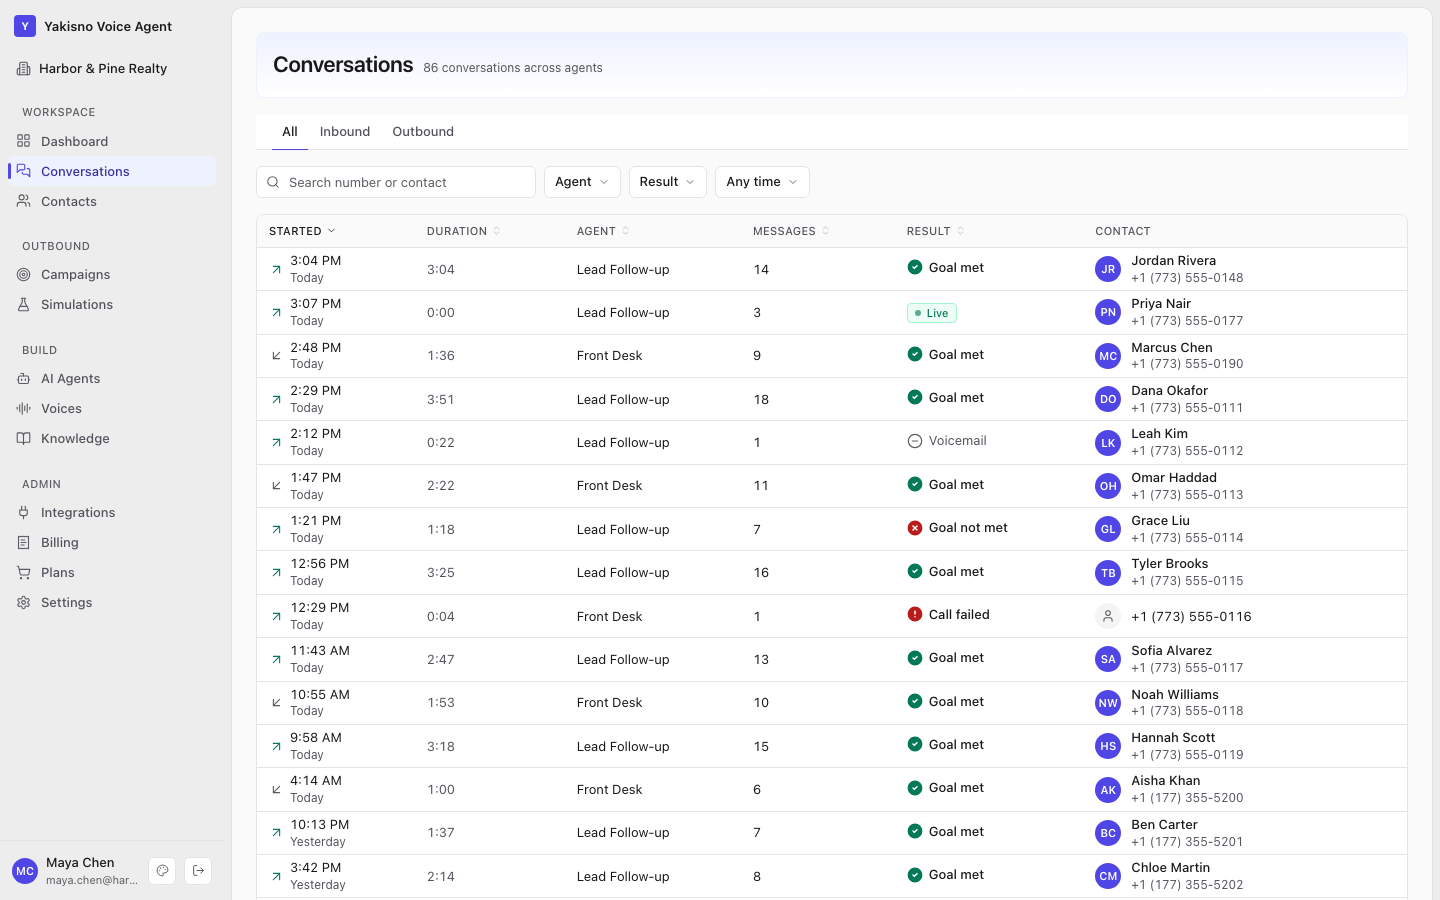Image resolution: width=1440 pixels, height=900 pixels.
Task: Click the Campaigns target icon
Action: point(24,275)
